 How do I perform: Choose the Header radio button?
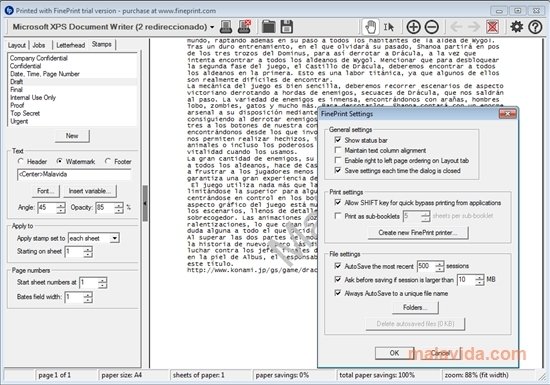coord(21,161)
